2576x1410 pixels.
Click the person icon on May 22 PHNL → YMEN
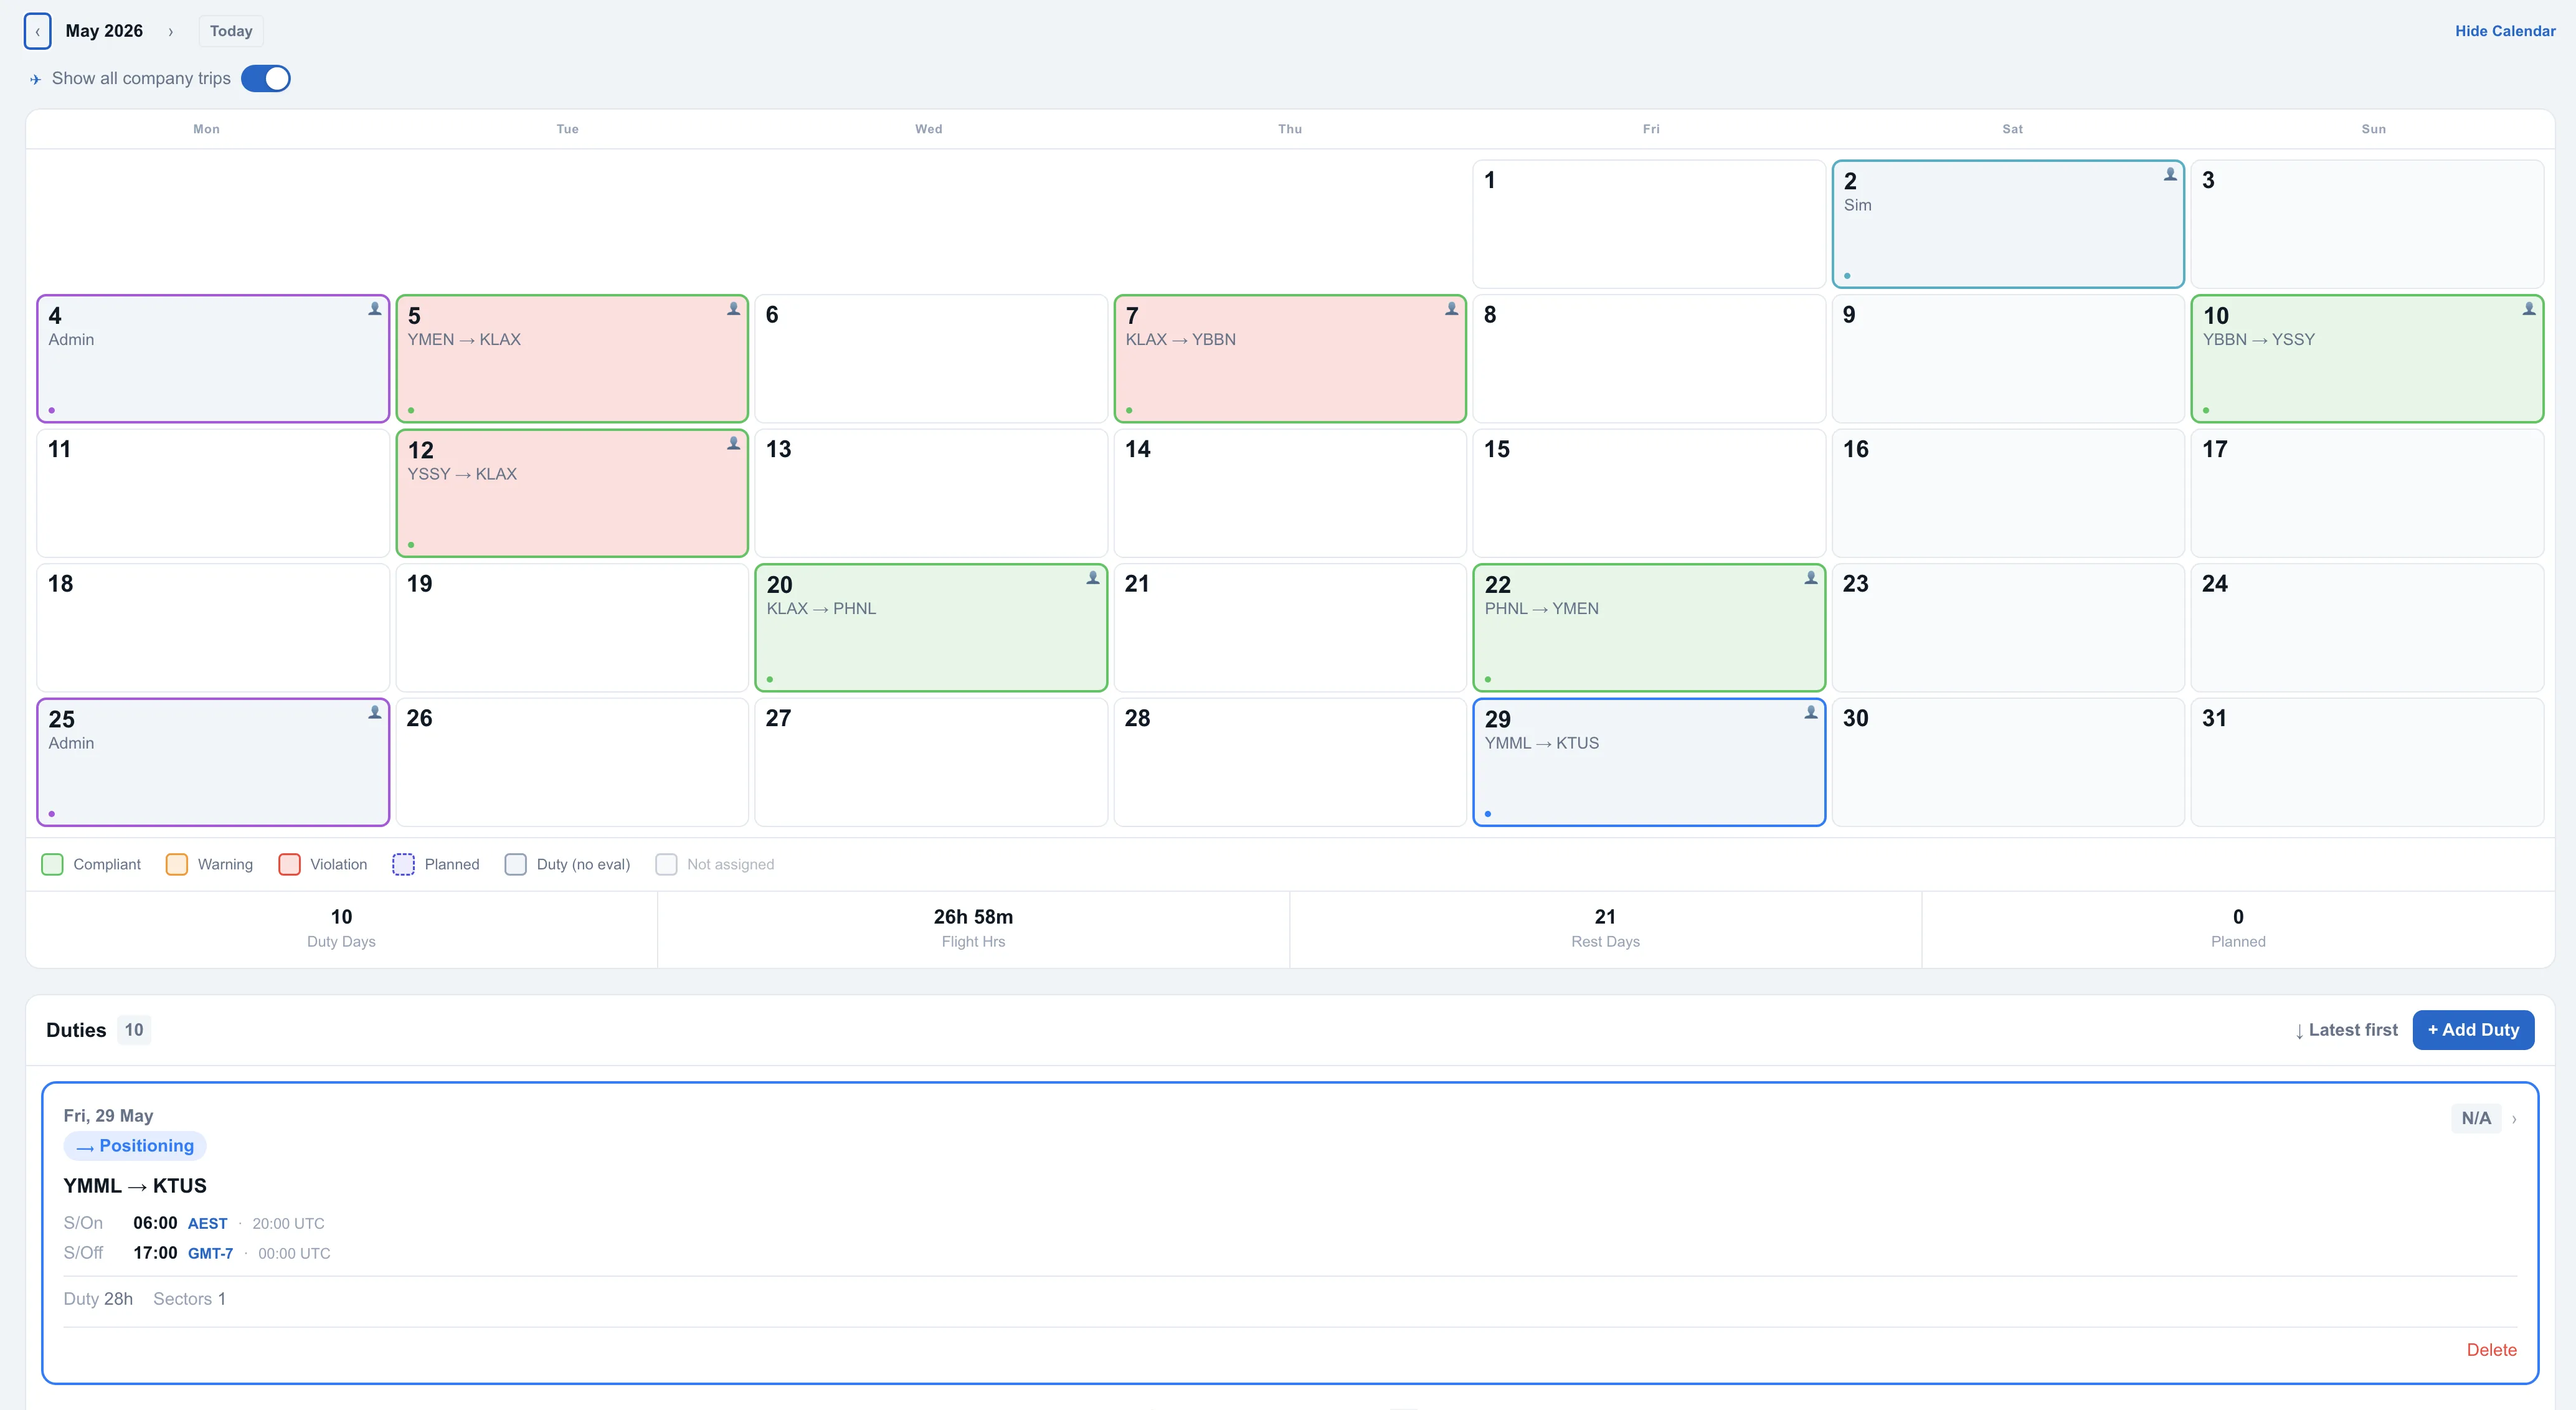[1811, 578]
